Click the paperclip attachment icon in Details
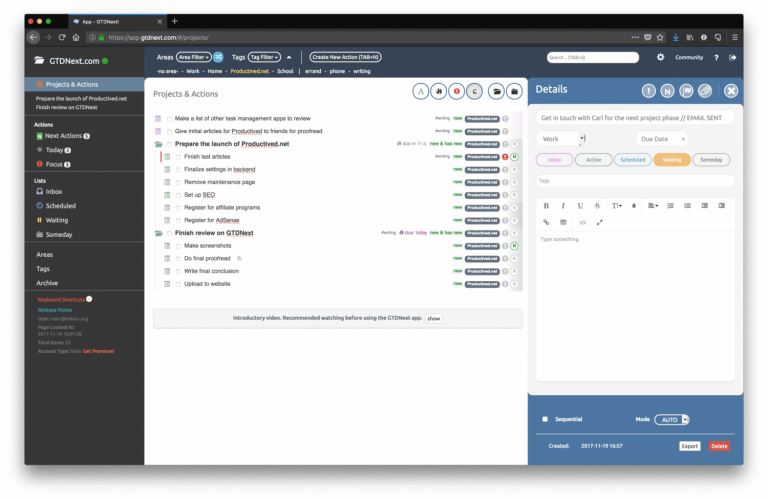This screenshot has width=768, height=500. 705,91
